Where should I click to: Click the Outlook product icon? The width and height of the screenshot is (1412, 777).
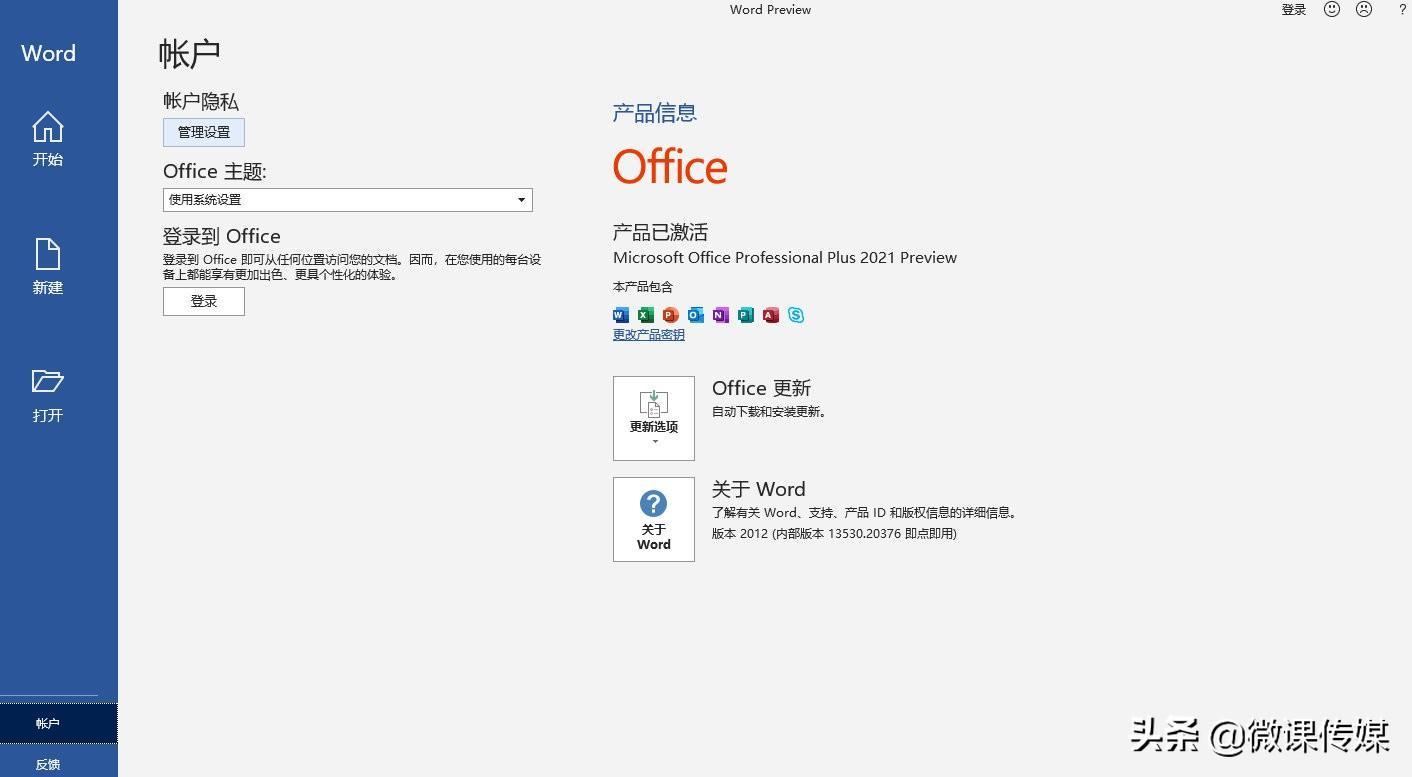pyautogui.click(x=696, y=315)
